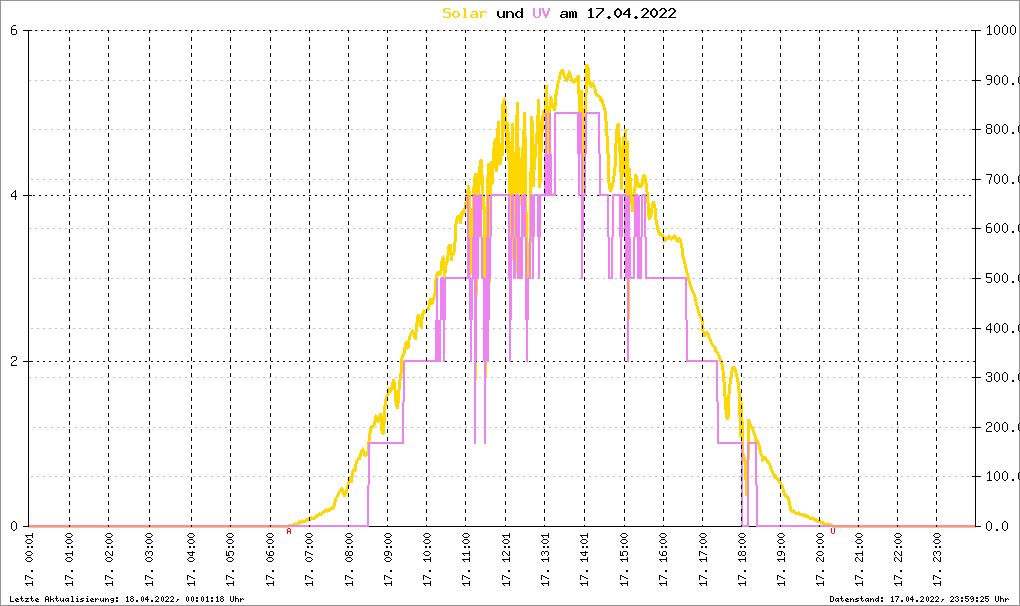Click the Letzte Aktualisierung timestamp text

pos(126,599)
